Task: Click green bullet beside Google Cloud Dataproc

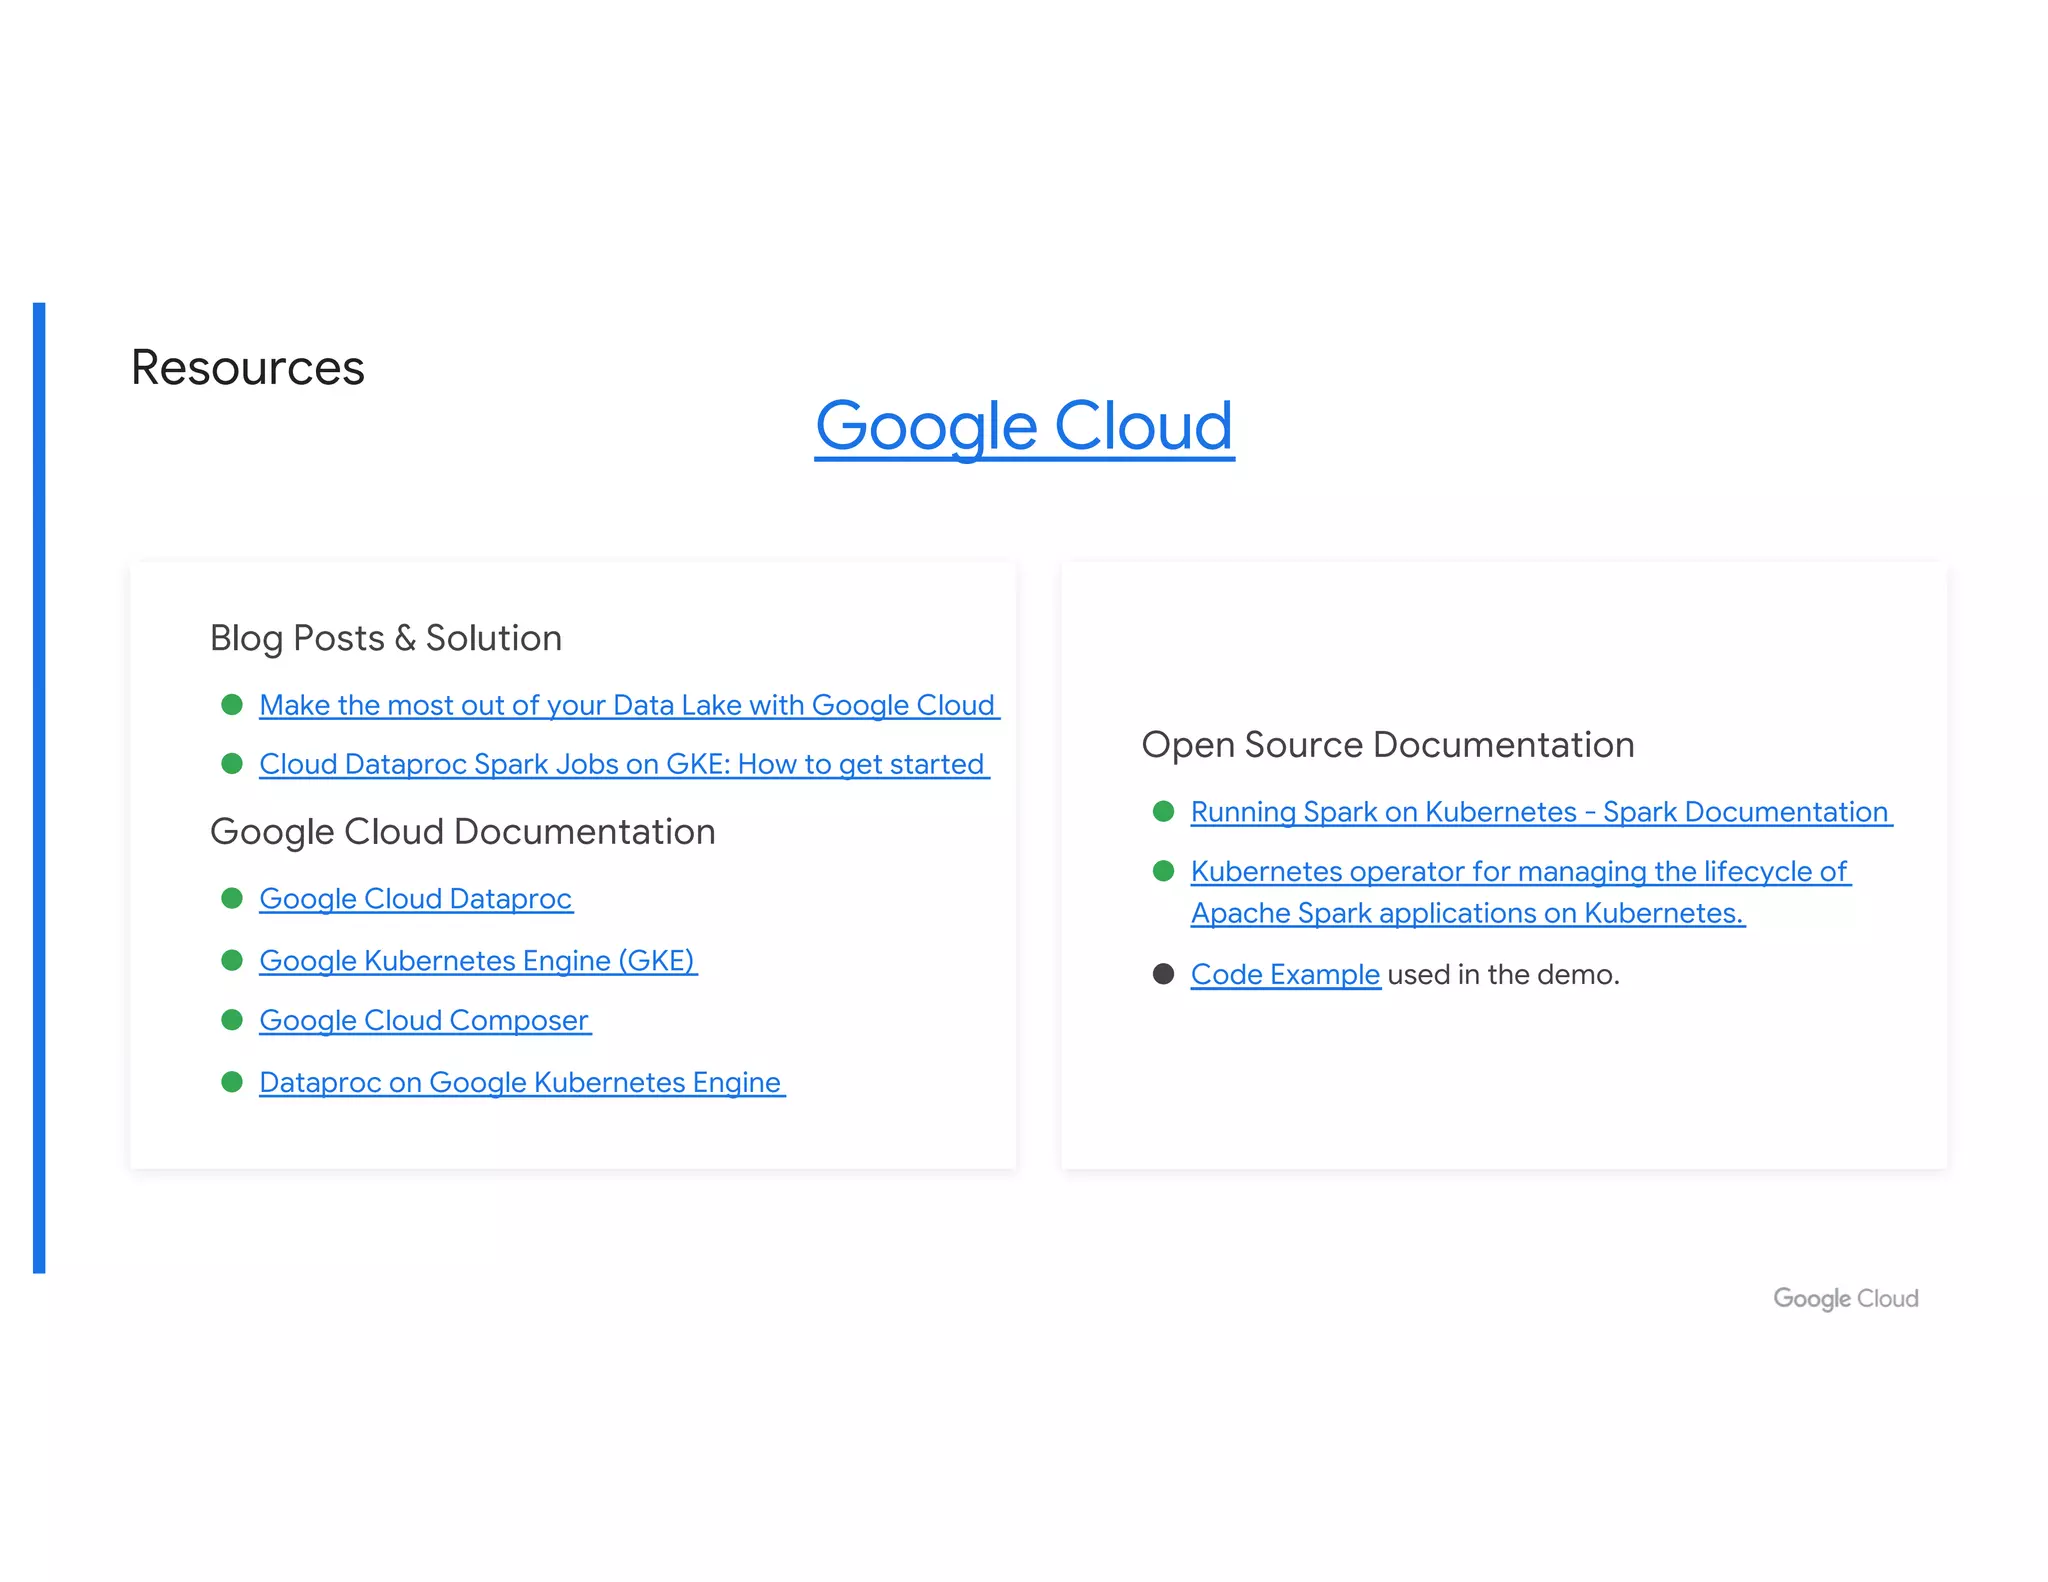Action: (232, 898)
